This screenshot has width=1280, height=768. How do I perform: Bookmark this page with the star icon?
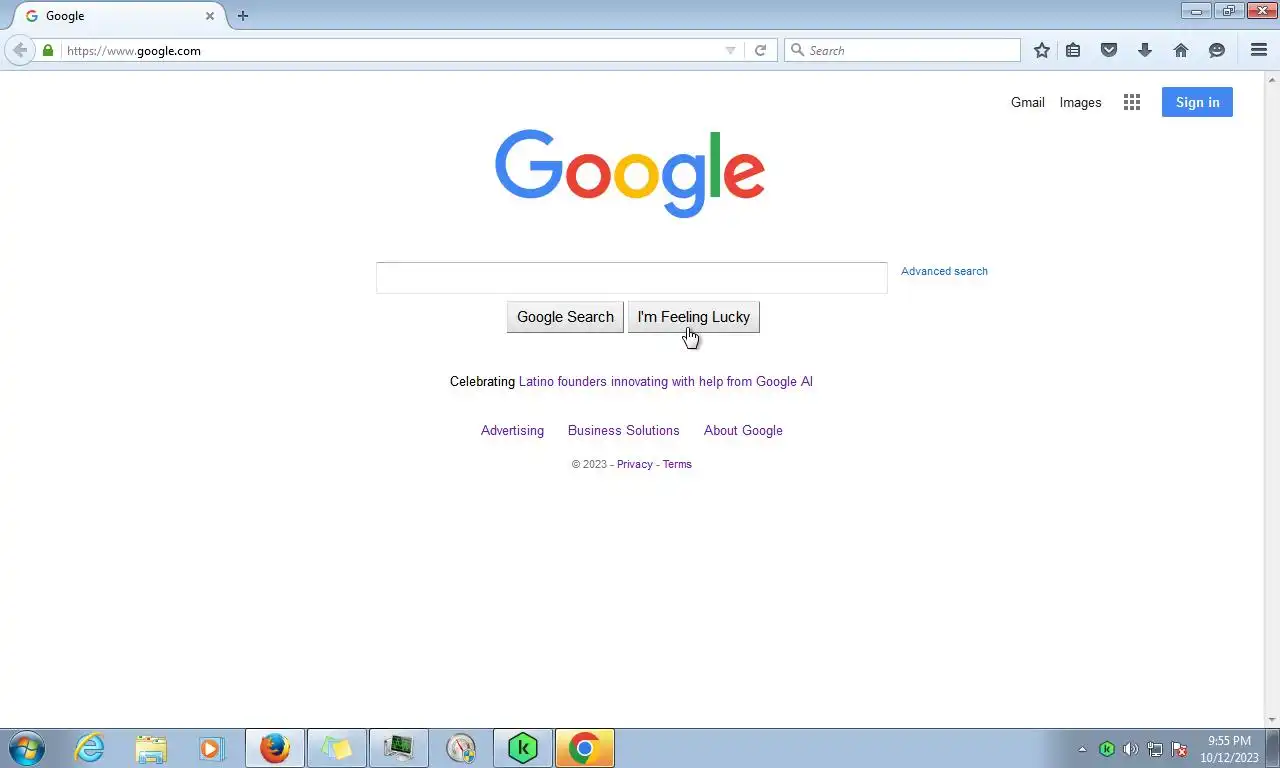tap(1042, 50)
